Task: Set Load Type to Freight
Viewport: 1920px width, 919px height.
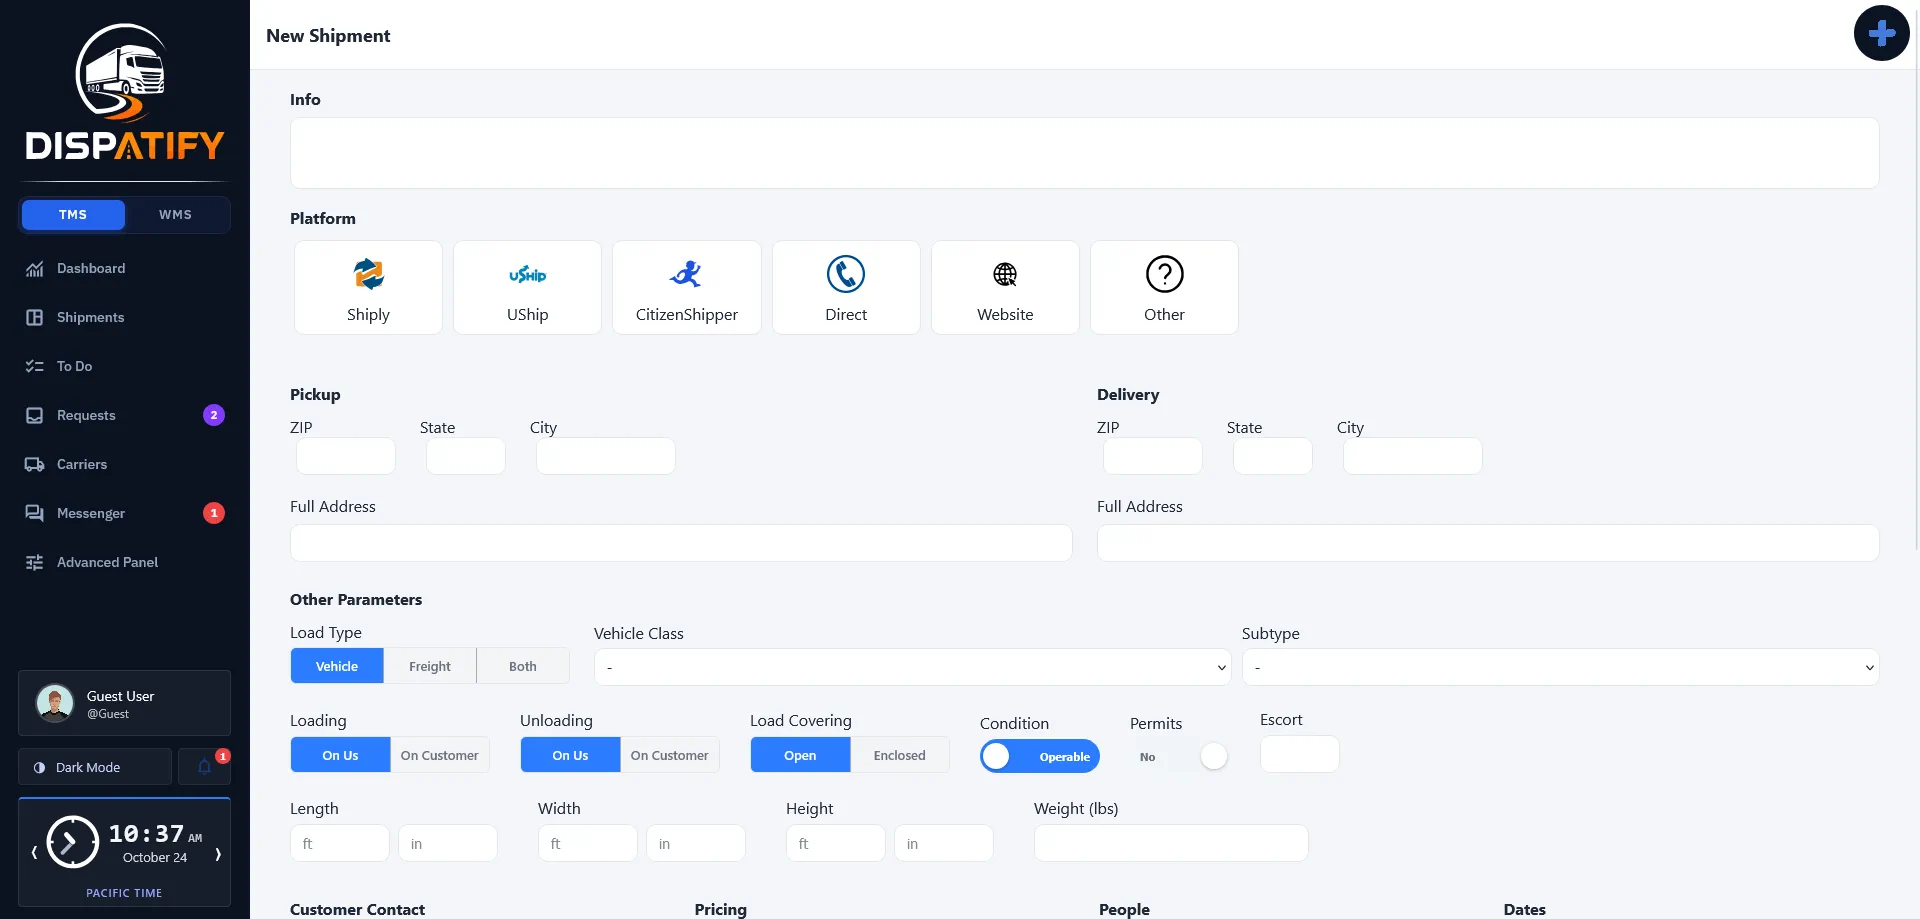Action: 430,666
